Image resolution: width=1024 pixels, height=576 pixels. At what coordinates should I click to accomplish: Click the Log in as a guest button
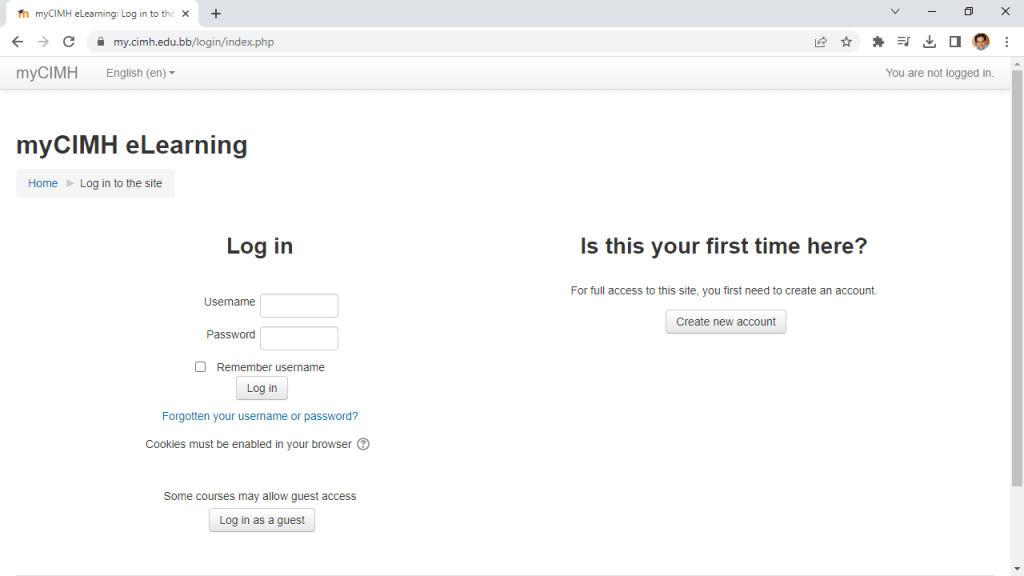click(262, 520)
